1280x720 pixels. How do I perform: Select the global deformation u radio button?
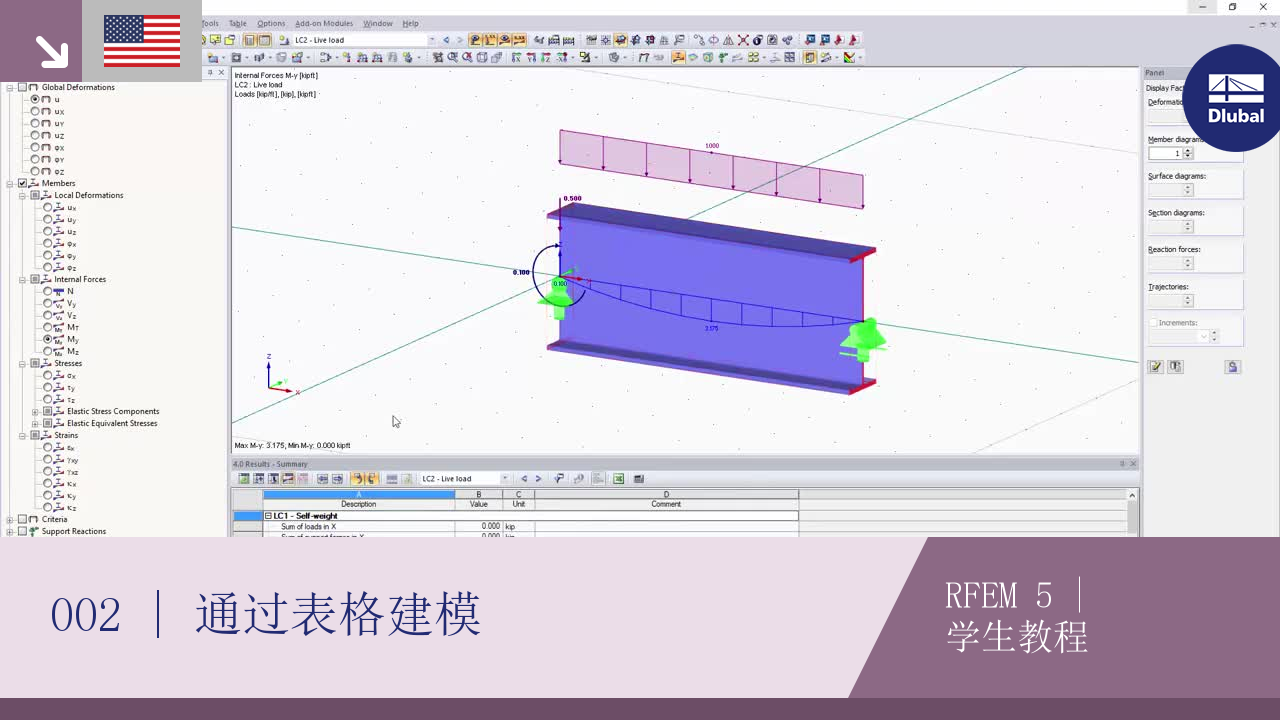(x=35, y=99)
